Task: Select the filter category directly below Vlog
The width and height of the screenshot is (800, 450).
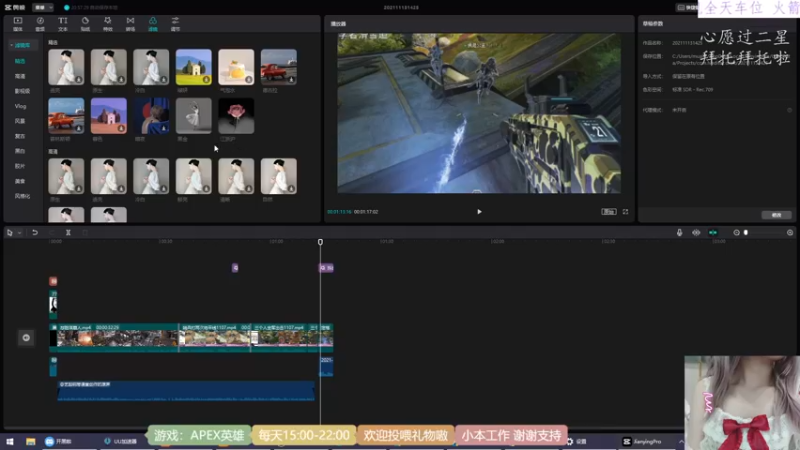Action: [20, 121]
